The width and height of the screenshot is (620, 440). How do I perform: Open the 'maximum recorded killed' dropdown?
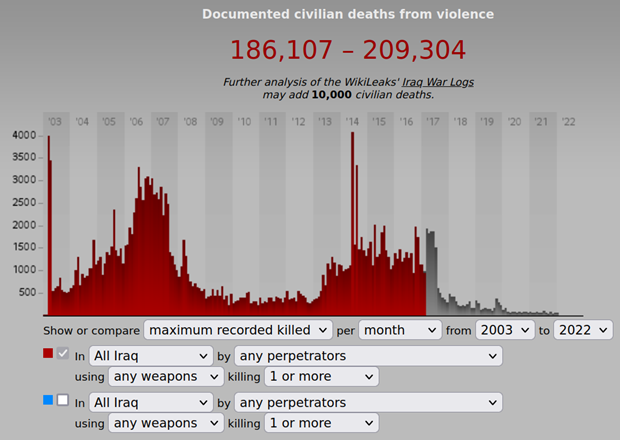pyautogui.click(x=238, y=329)
